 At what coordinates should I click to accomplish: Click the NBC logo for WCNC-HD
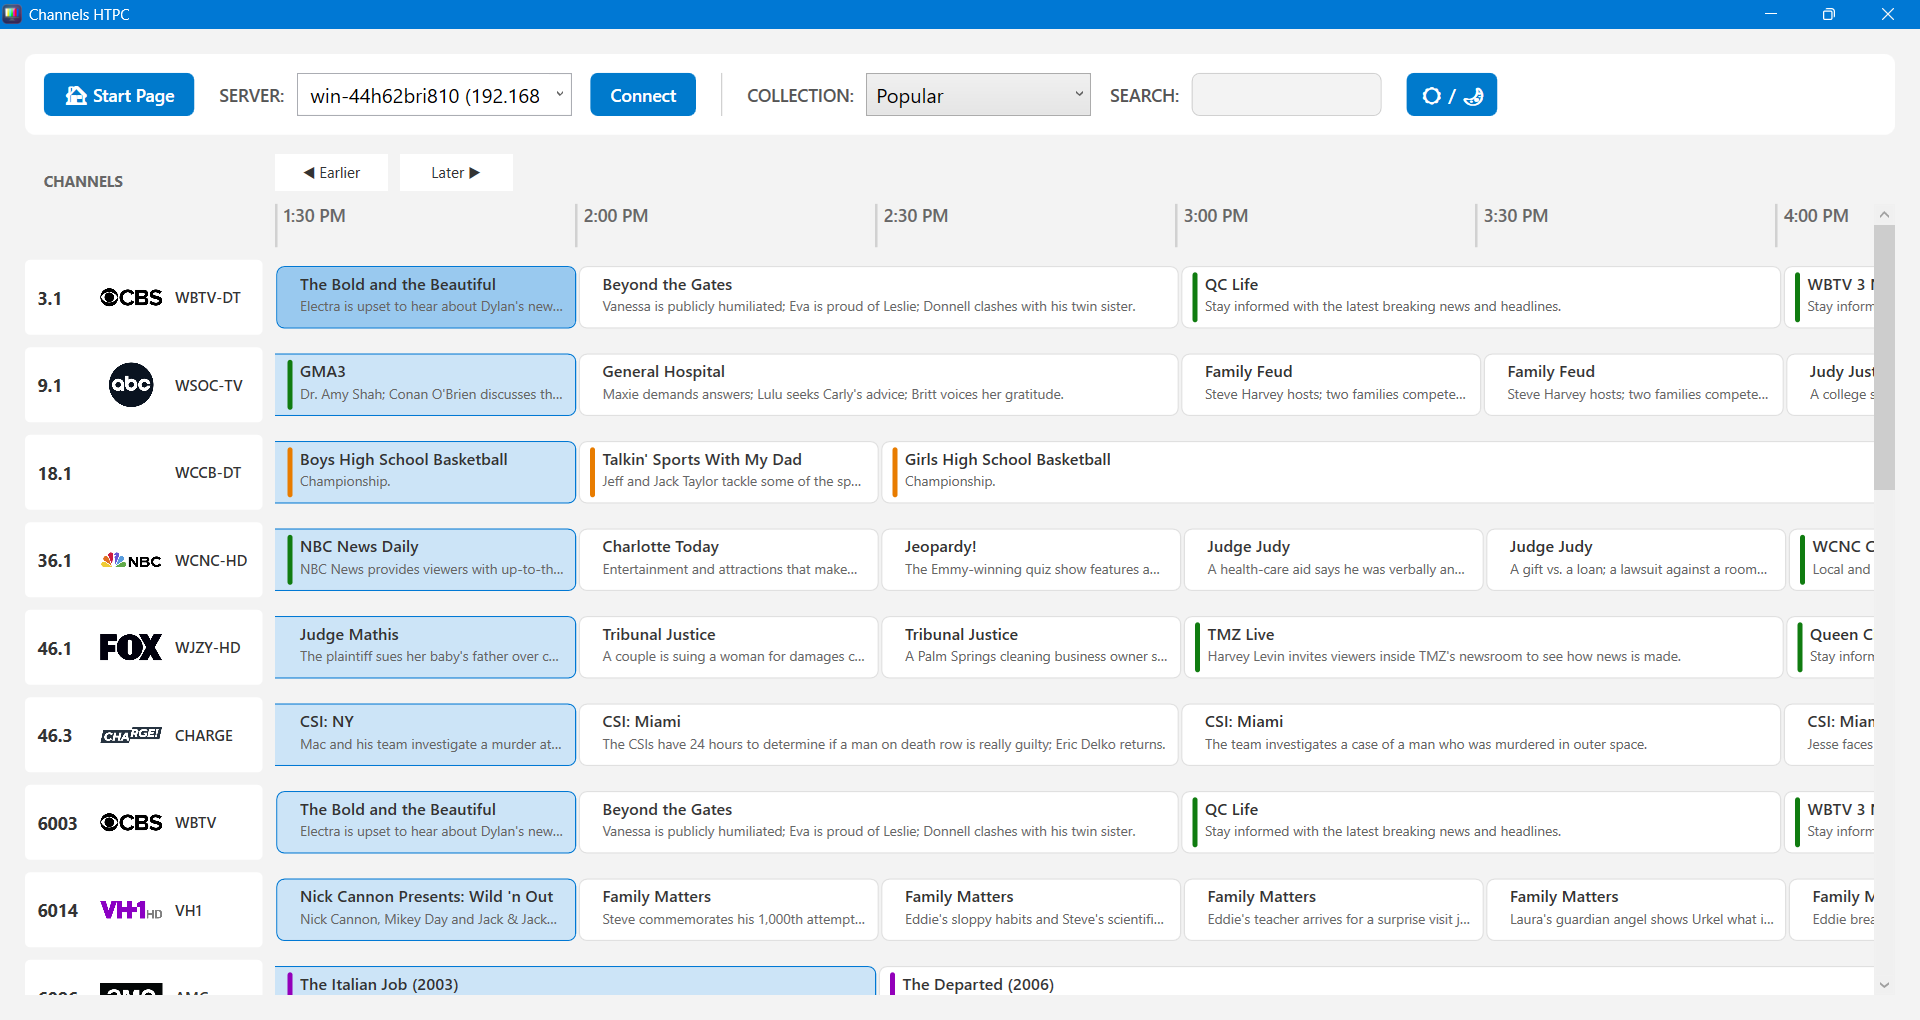tap(131, 561)
